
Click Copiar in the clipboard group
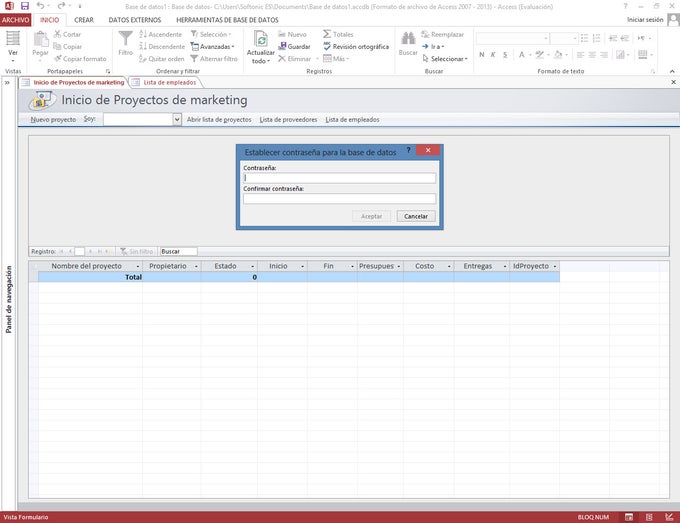pos(67,46)
